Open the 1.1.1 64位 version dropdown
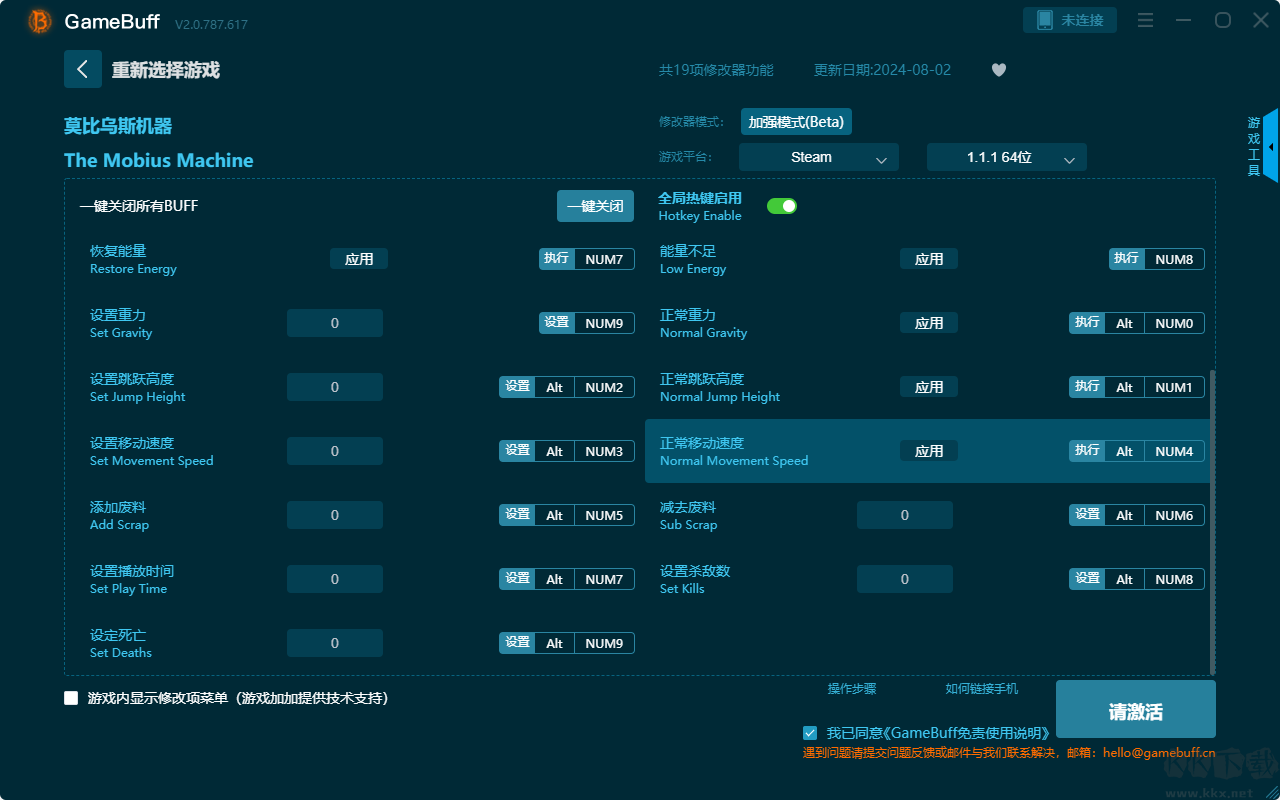This screenshot has height=800, width=1280. click(1007, 157)
